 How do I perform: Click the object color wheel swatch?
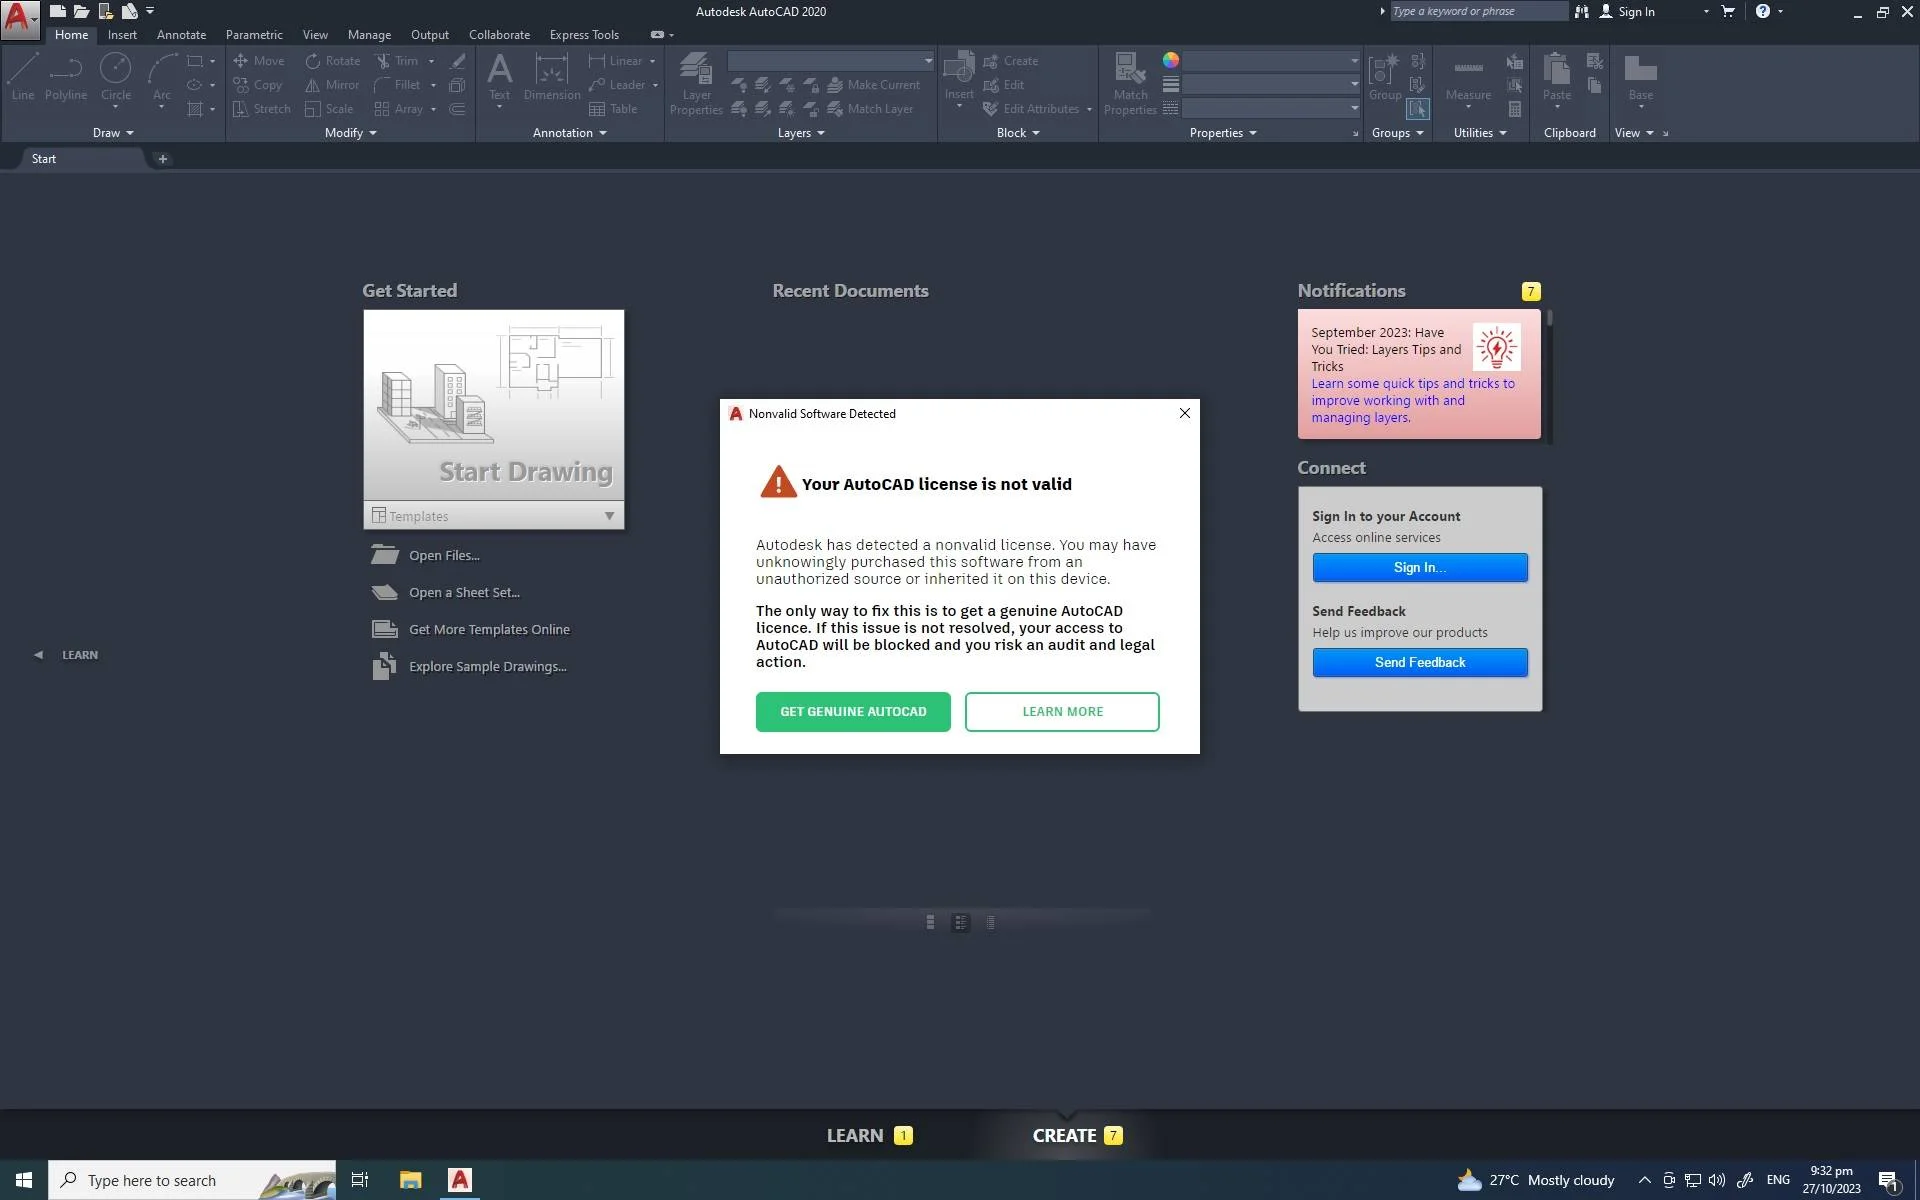pyautogui.click(x=1171, y=60)
